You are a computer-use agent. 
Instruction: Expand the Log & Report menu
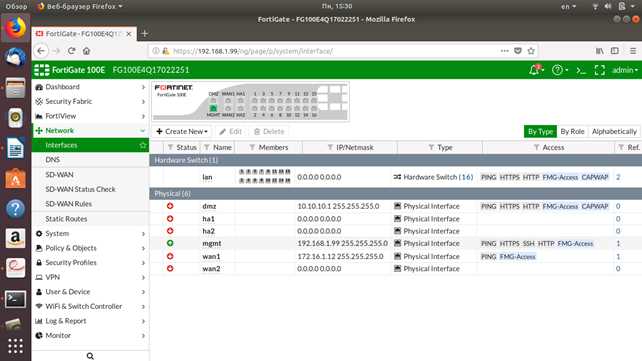(90, 321)
